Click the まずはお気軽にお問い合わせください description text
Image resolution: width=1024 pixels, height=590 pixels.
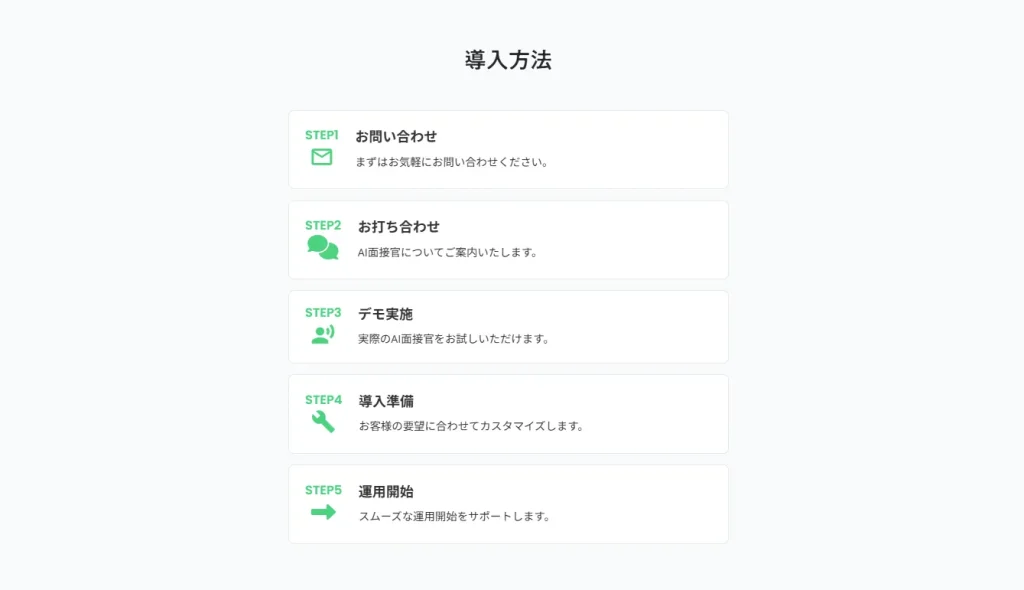(452, 162)
